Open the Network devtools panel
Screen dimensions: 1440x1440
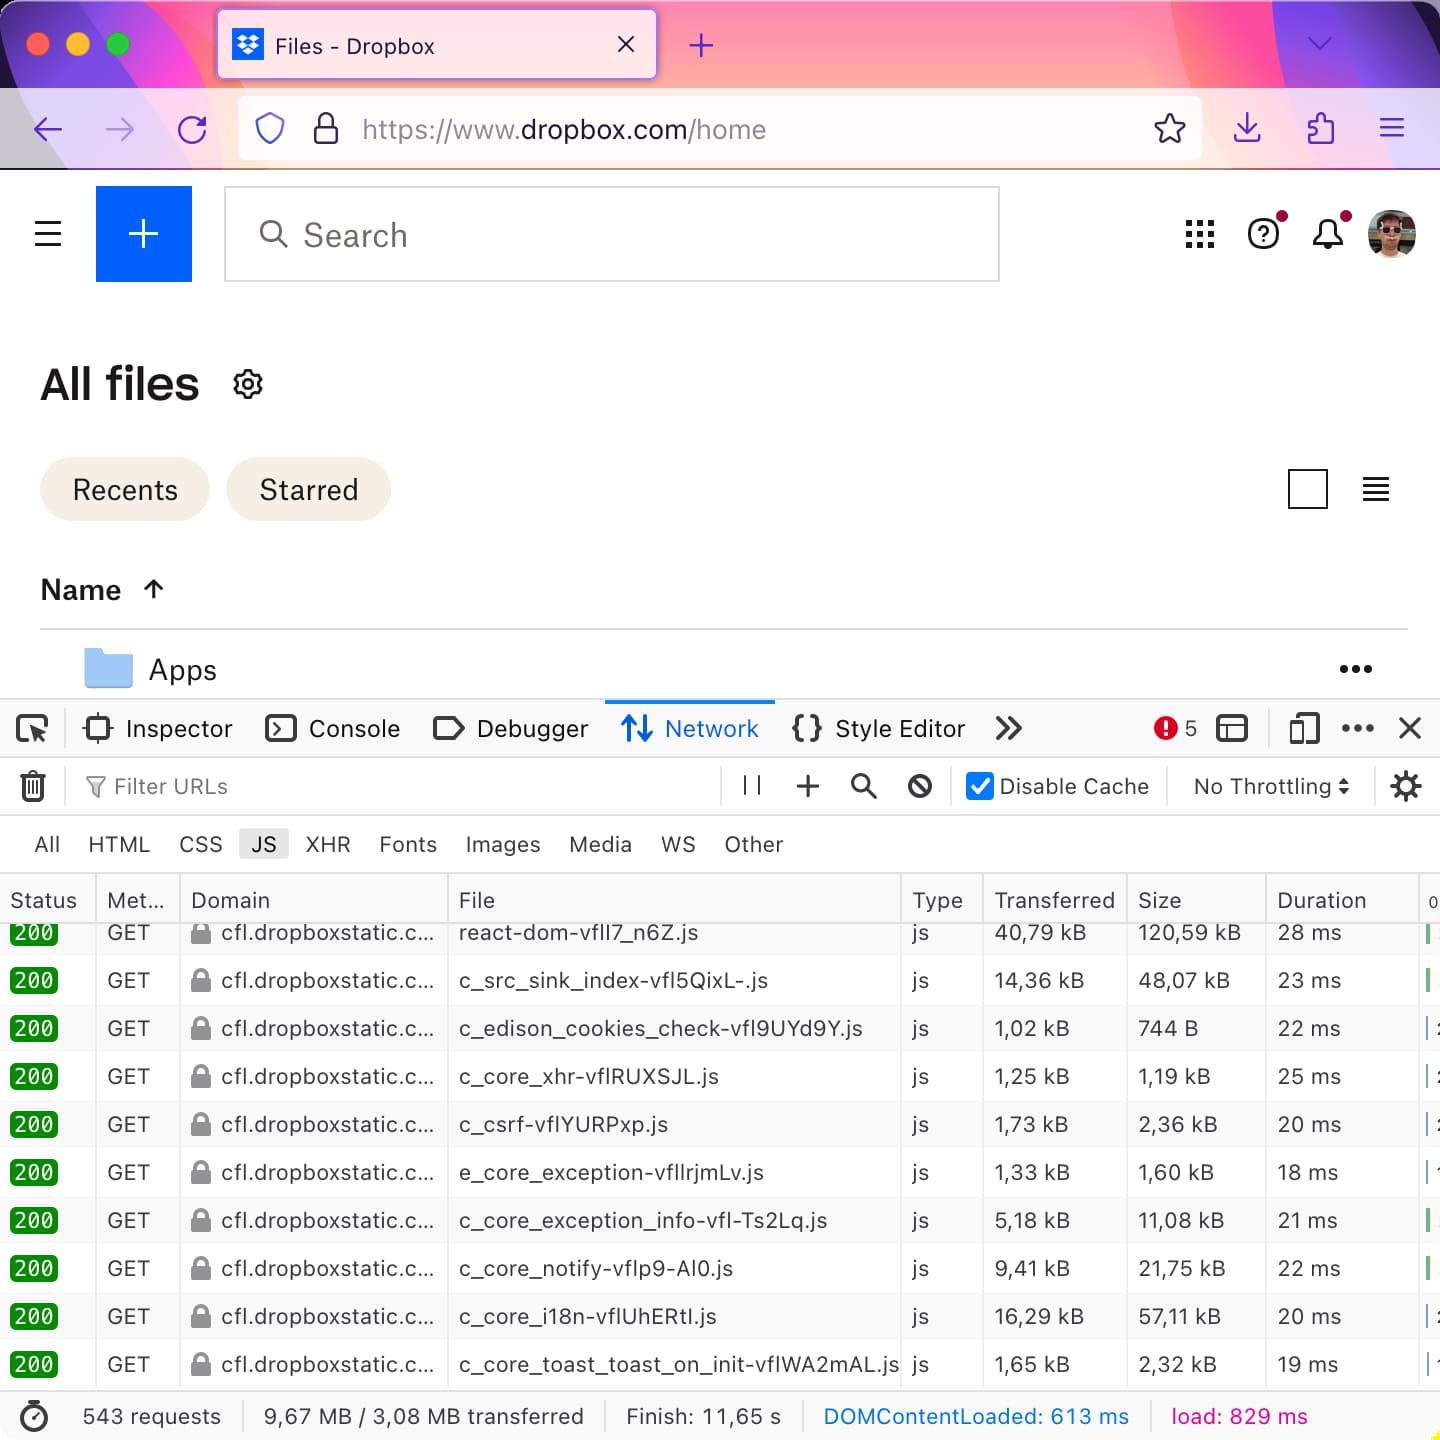click(x=690, y=728)
